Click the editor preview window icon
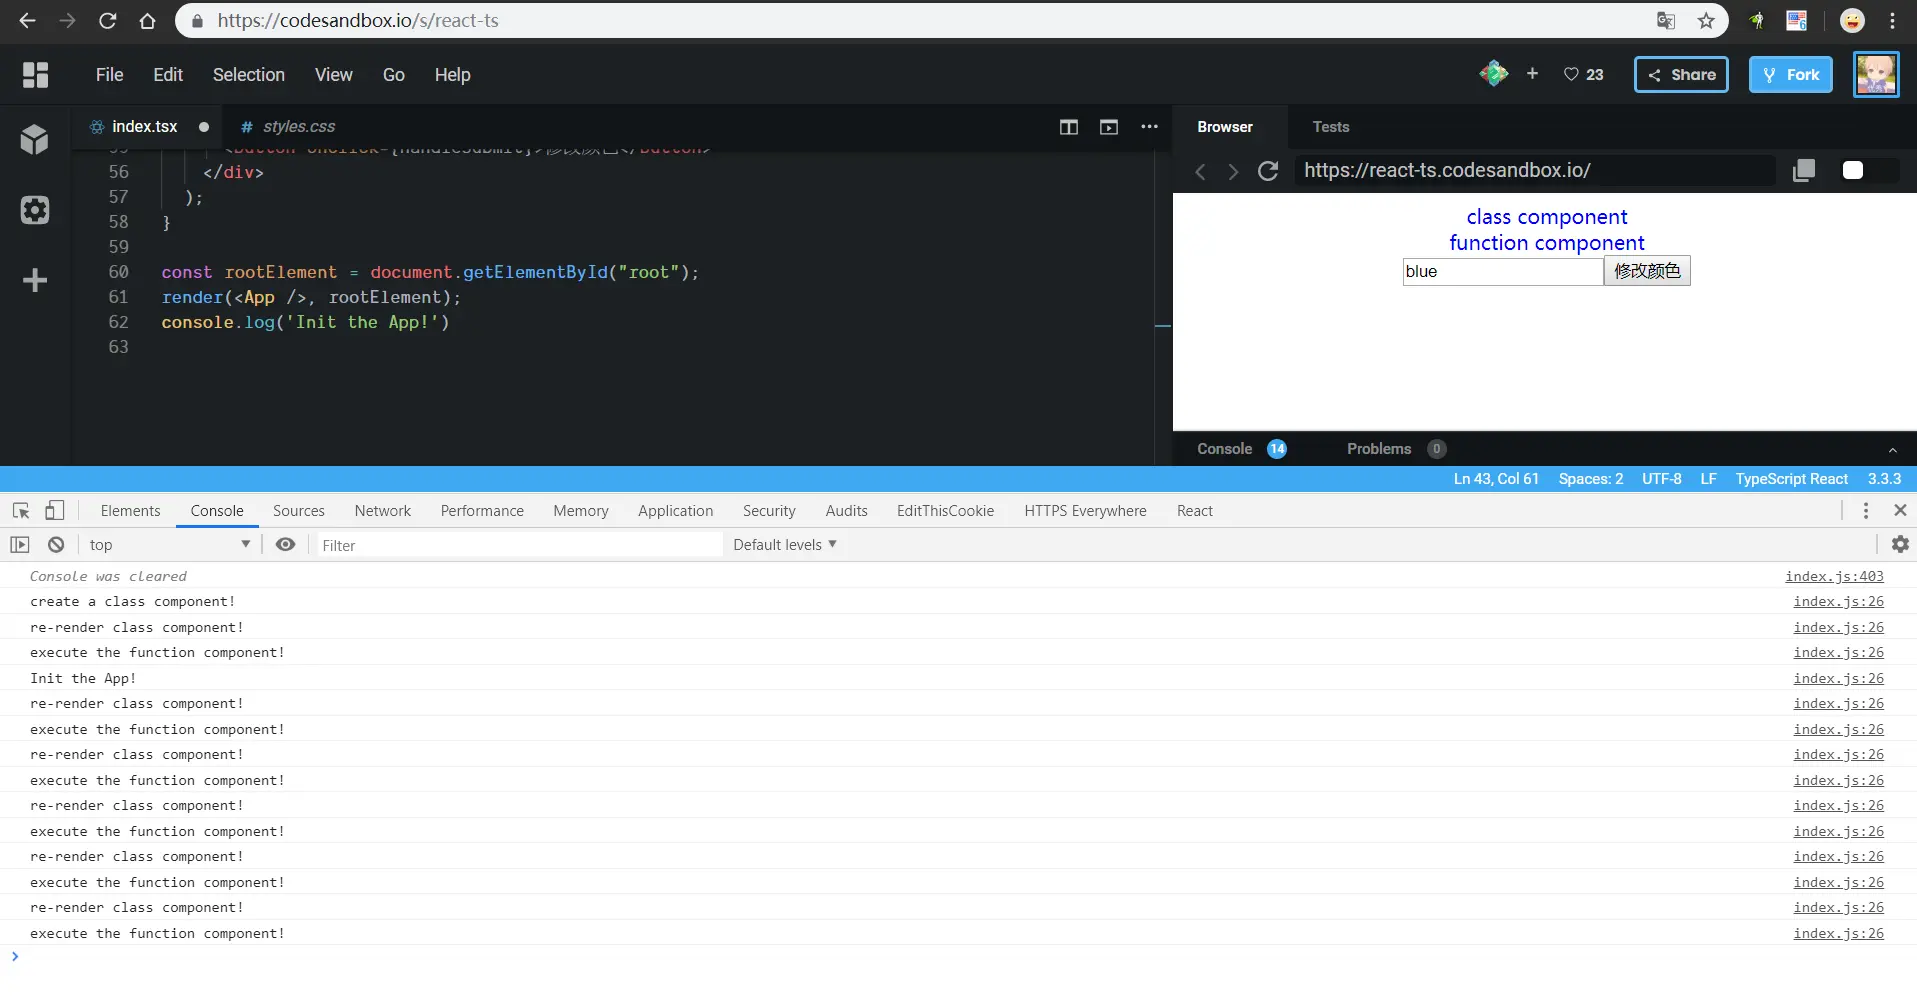Screen dimensions: 1917x998 click(x=1109, y=127)
